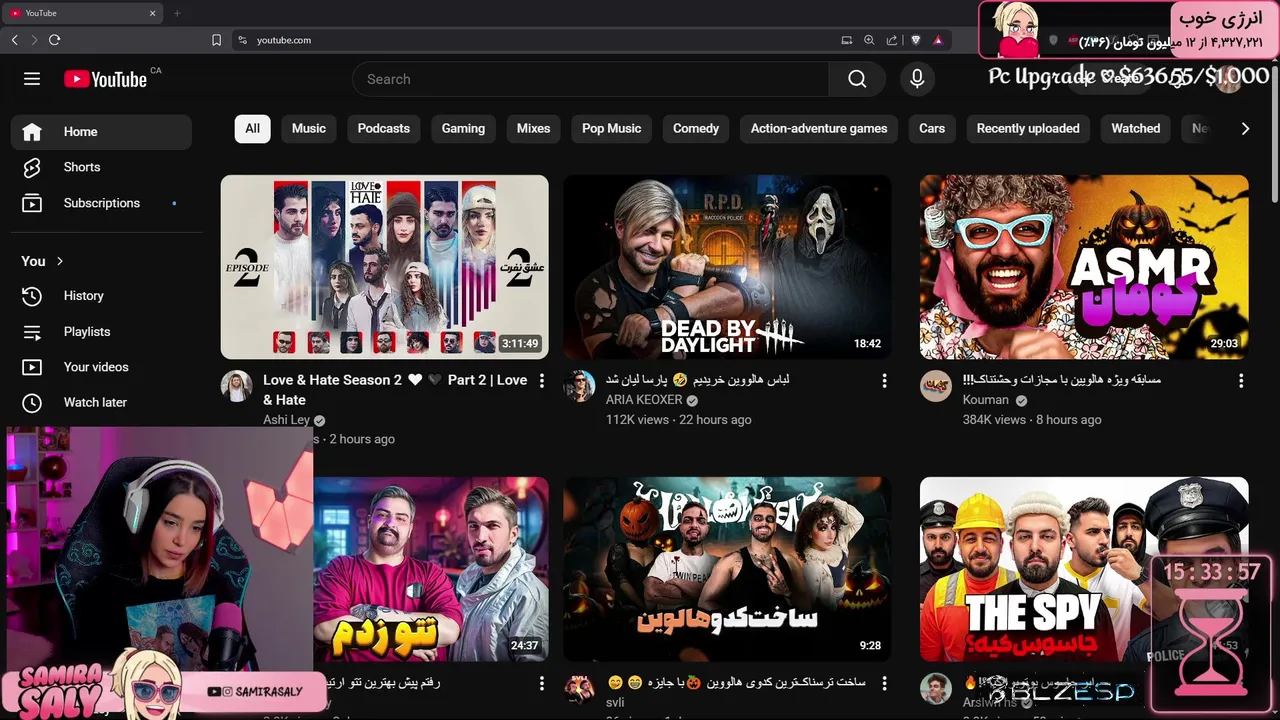The height and width of the screenshot is (720, 1280).
Task: Open Ashi Ley channel name link
Action: (286, 420)
